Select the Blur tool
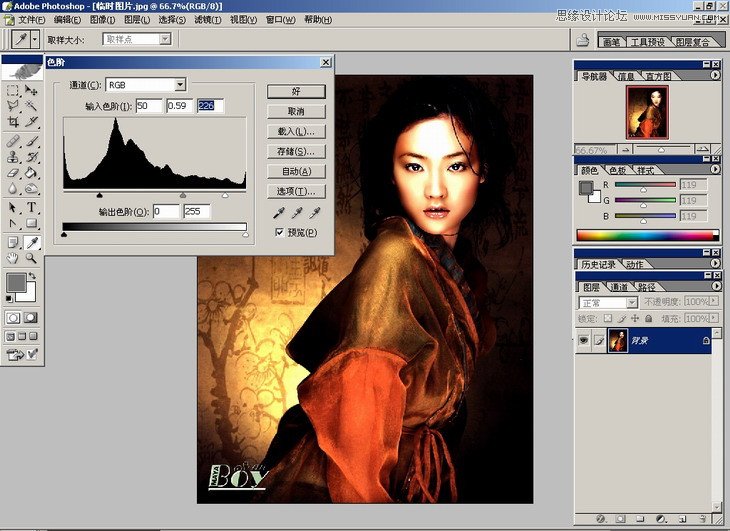The height and width of the screenshot is (531, 730). [x=13, y=188]
